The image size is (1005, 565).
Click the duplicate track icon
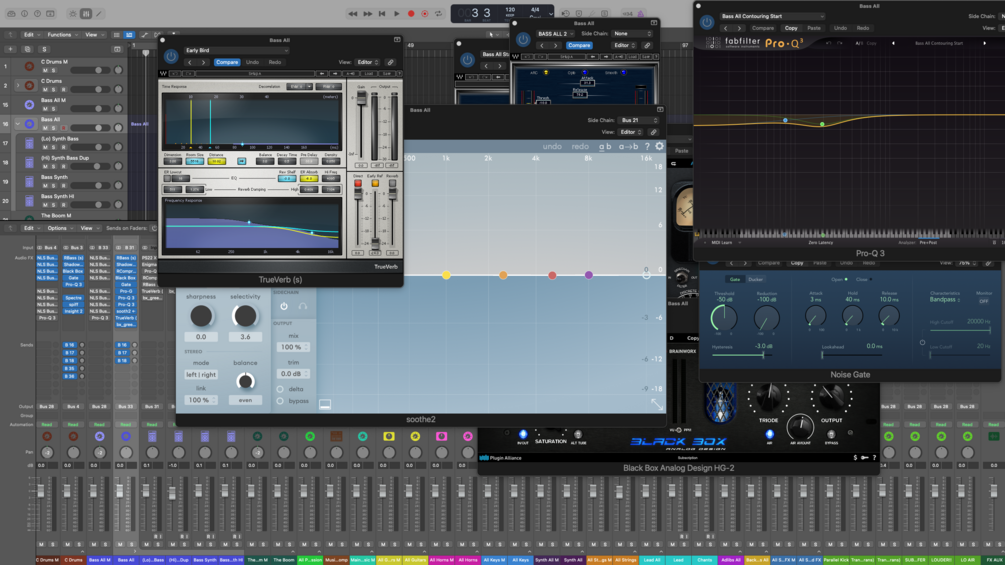click(27, 49)
